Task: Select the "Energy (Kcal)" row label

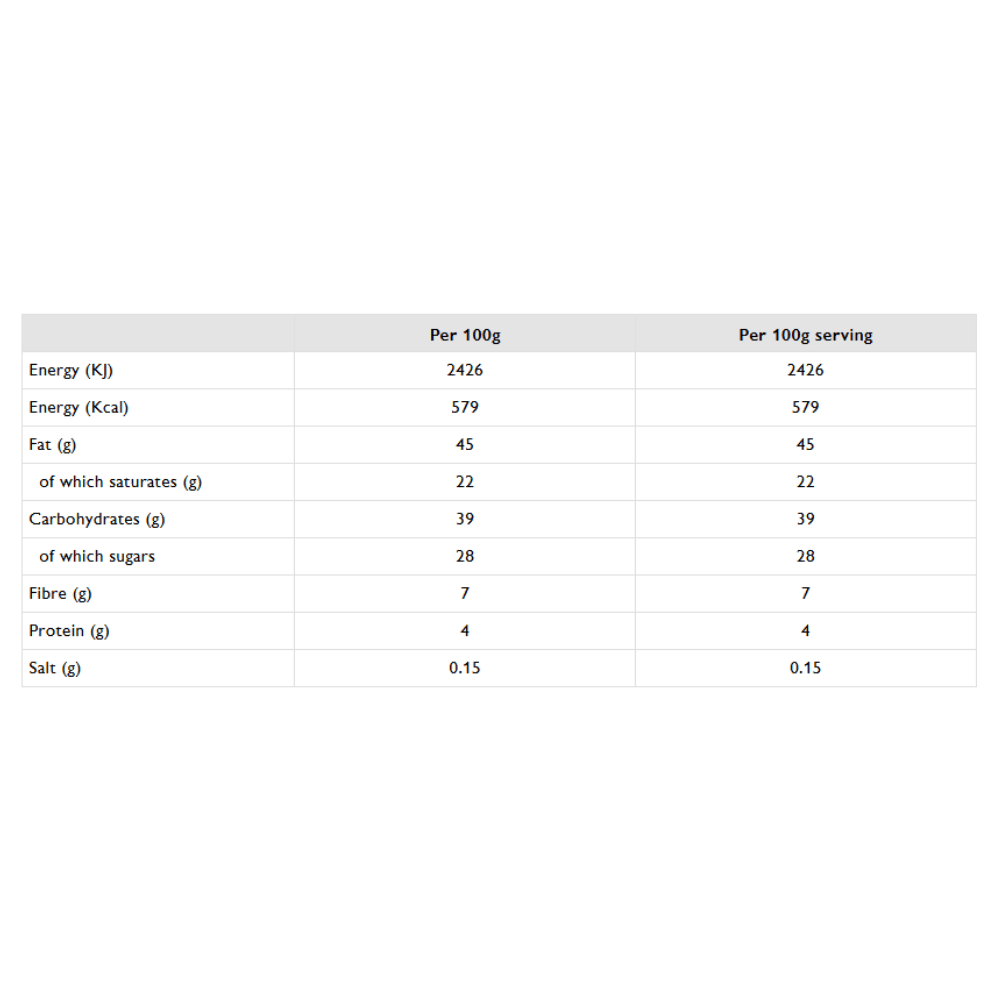Action: tap(79, 407)
